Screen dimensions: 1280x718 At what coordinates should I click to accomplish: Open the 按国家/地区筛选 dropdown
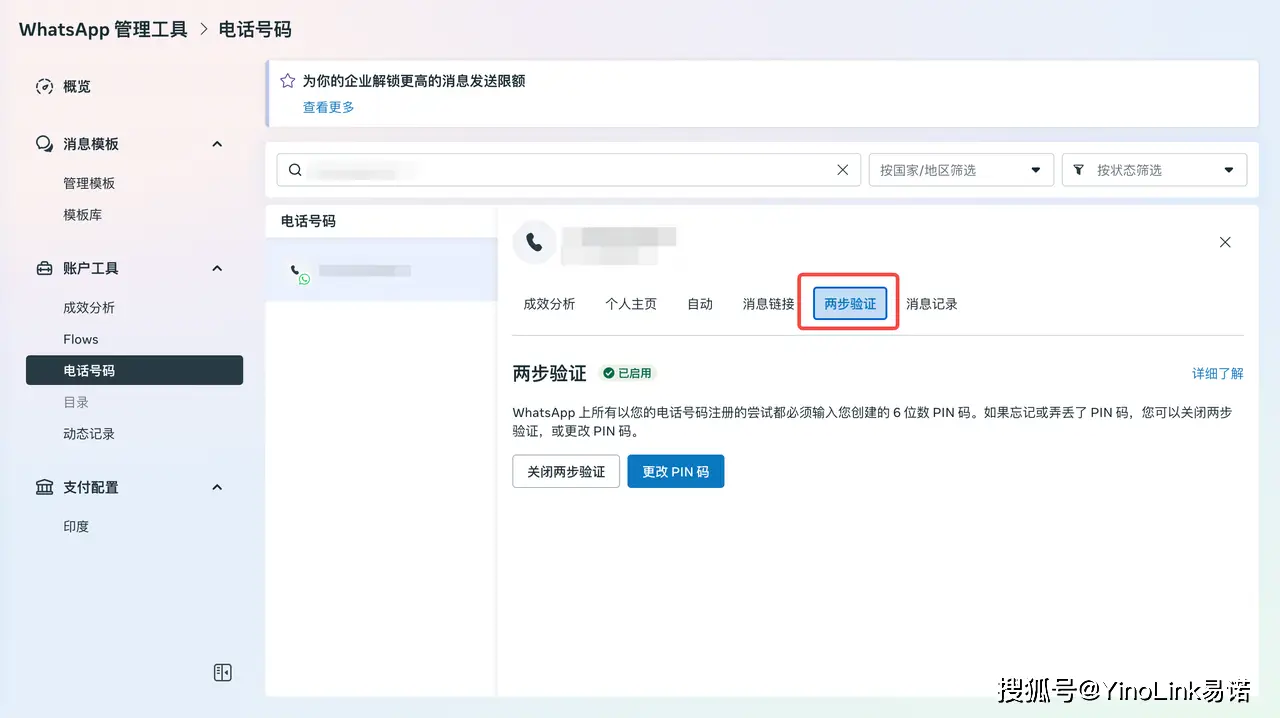click(x=961, y=170)
